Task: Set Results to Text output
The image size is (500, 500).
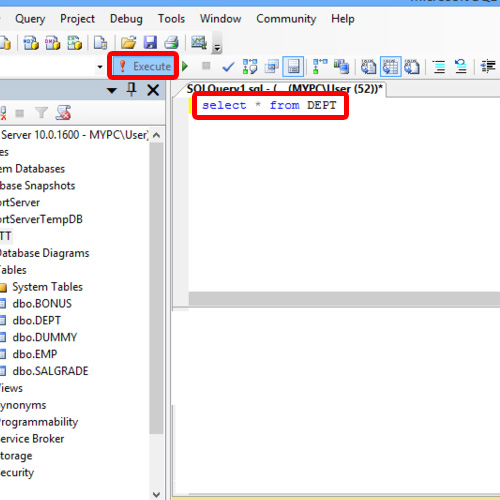Action: click(x=368, y=66)
